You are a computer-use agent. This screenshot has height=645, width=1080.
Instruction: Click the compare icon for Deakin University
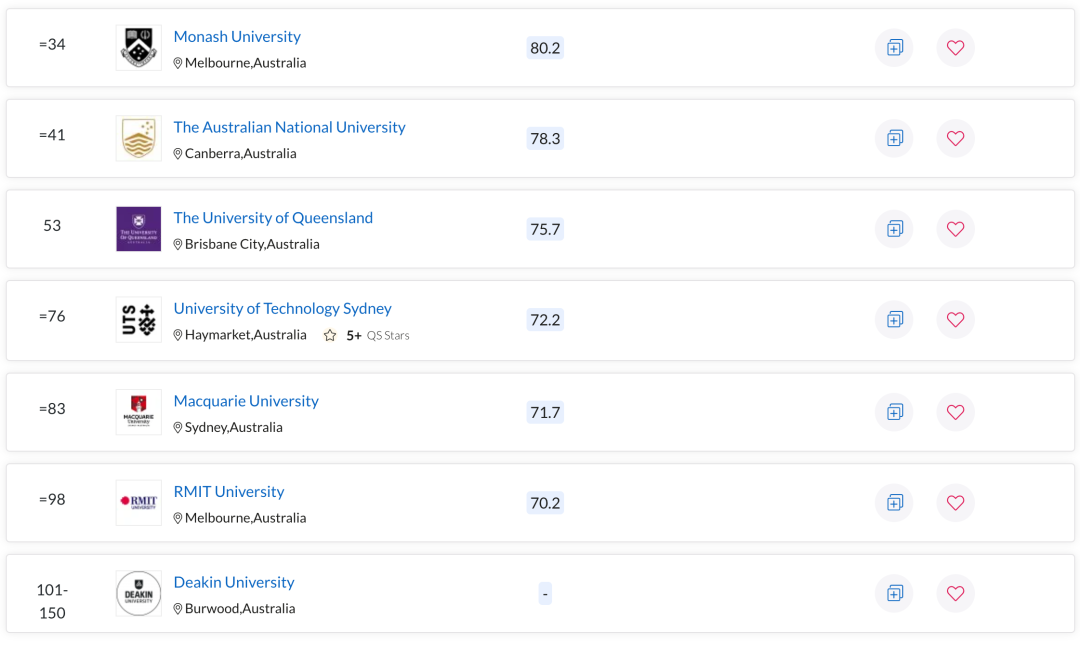pos(893,593)
